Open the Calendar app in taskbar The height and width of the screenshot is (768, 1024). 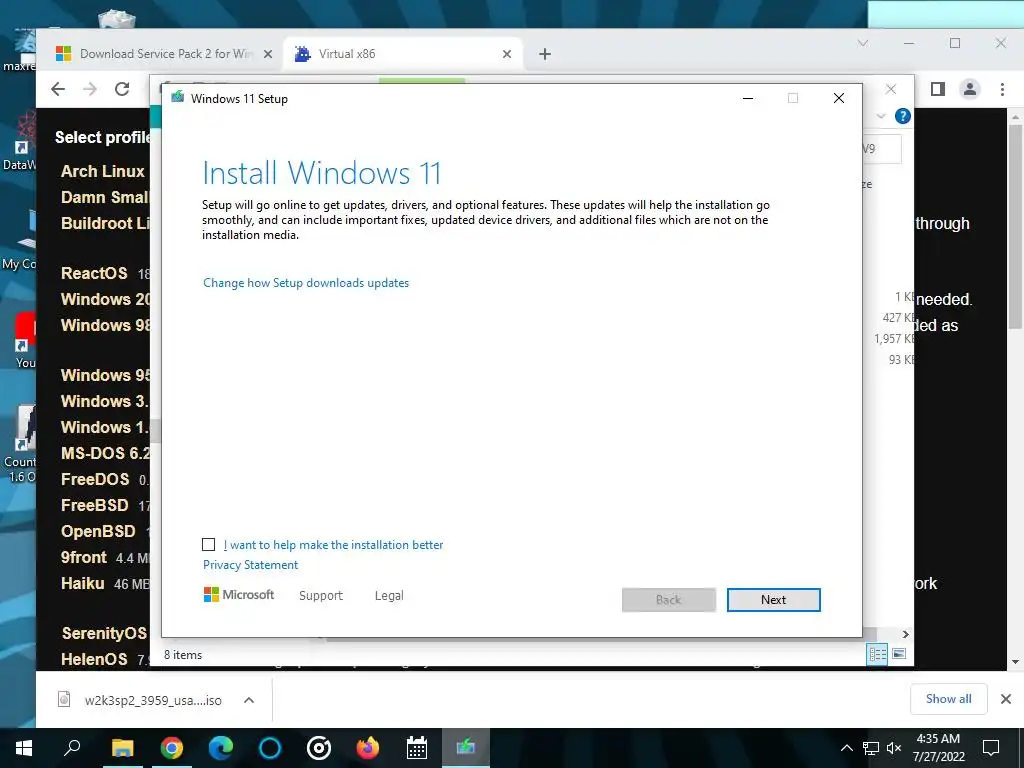point(417,748)
